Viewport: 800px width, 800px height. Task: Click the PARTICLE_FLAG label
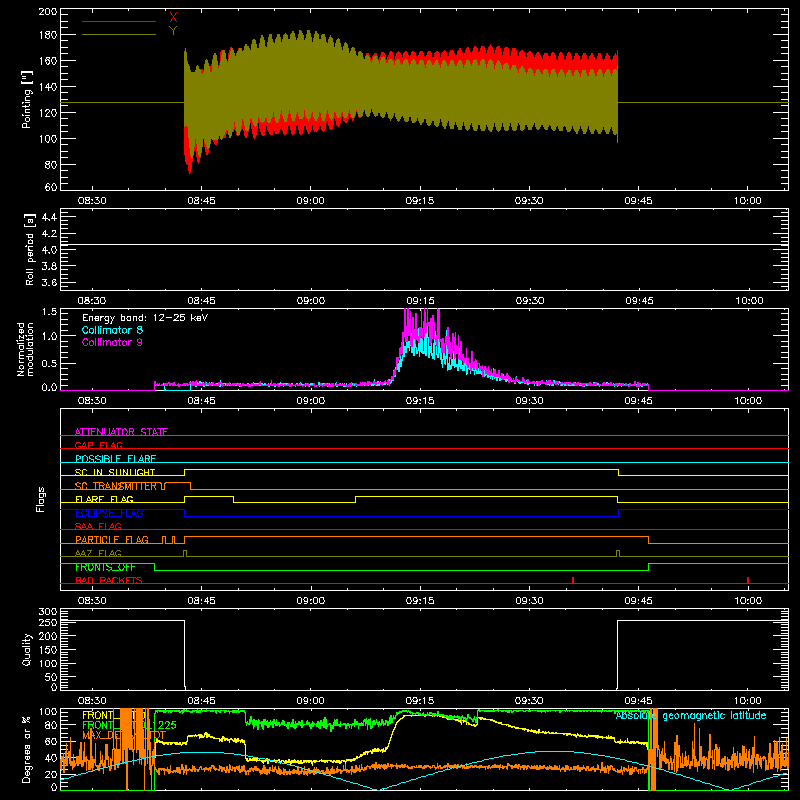coord(112,539)
